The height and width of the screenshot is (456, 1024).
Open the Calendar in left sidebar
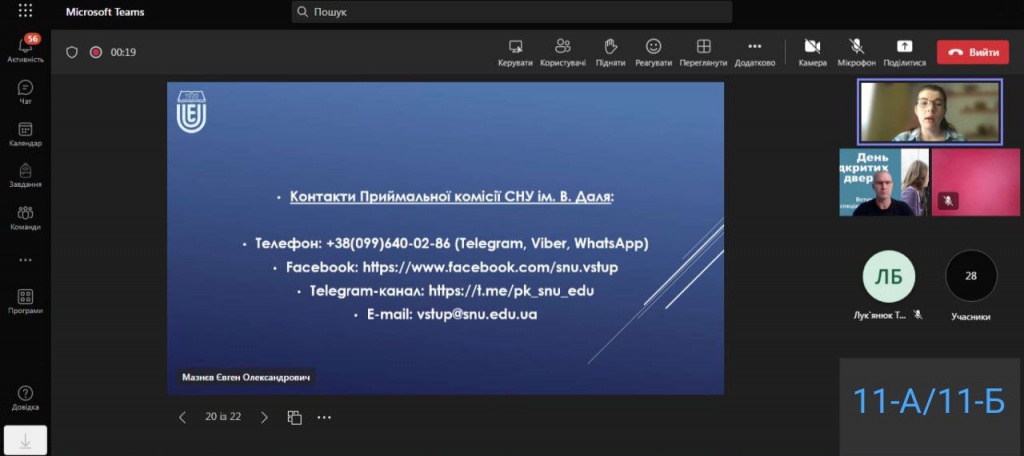tap(25, 134)
